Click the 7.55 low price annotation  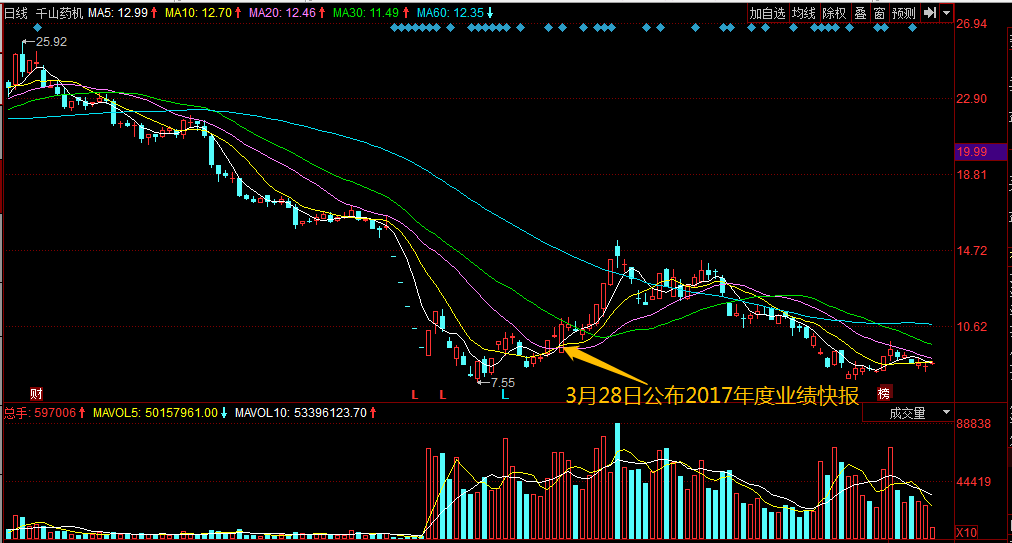coord(503,383)
